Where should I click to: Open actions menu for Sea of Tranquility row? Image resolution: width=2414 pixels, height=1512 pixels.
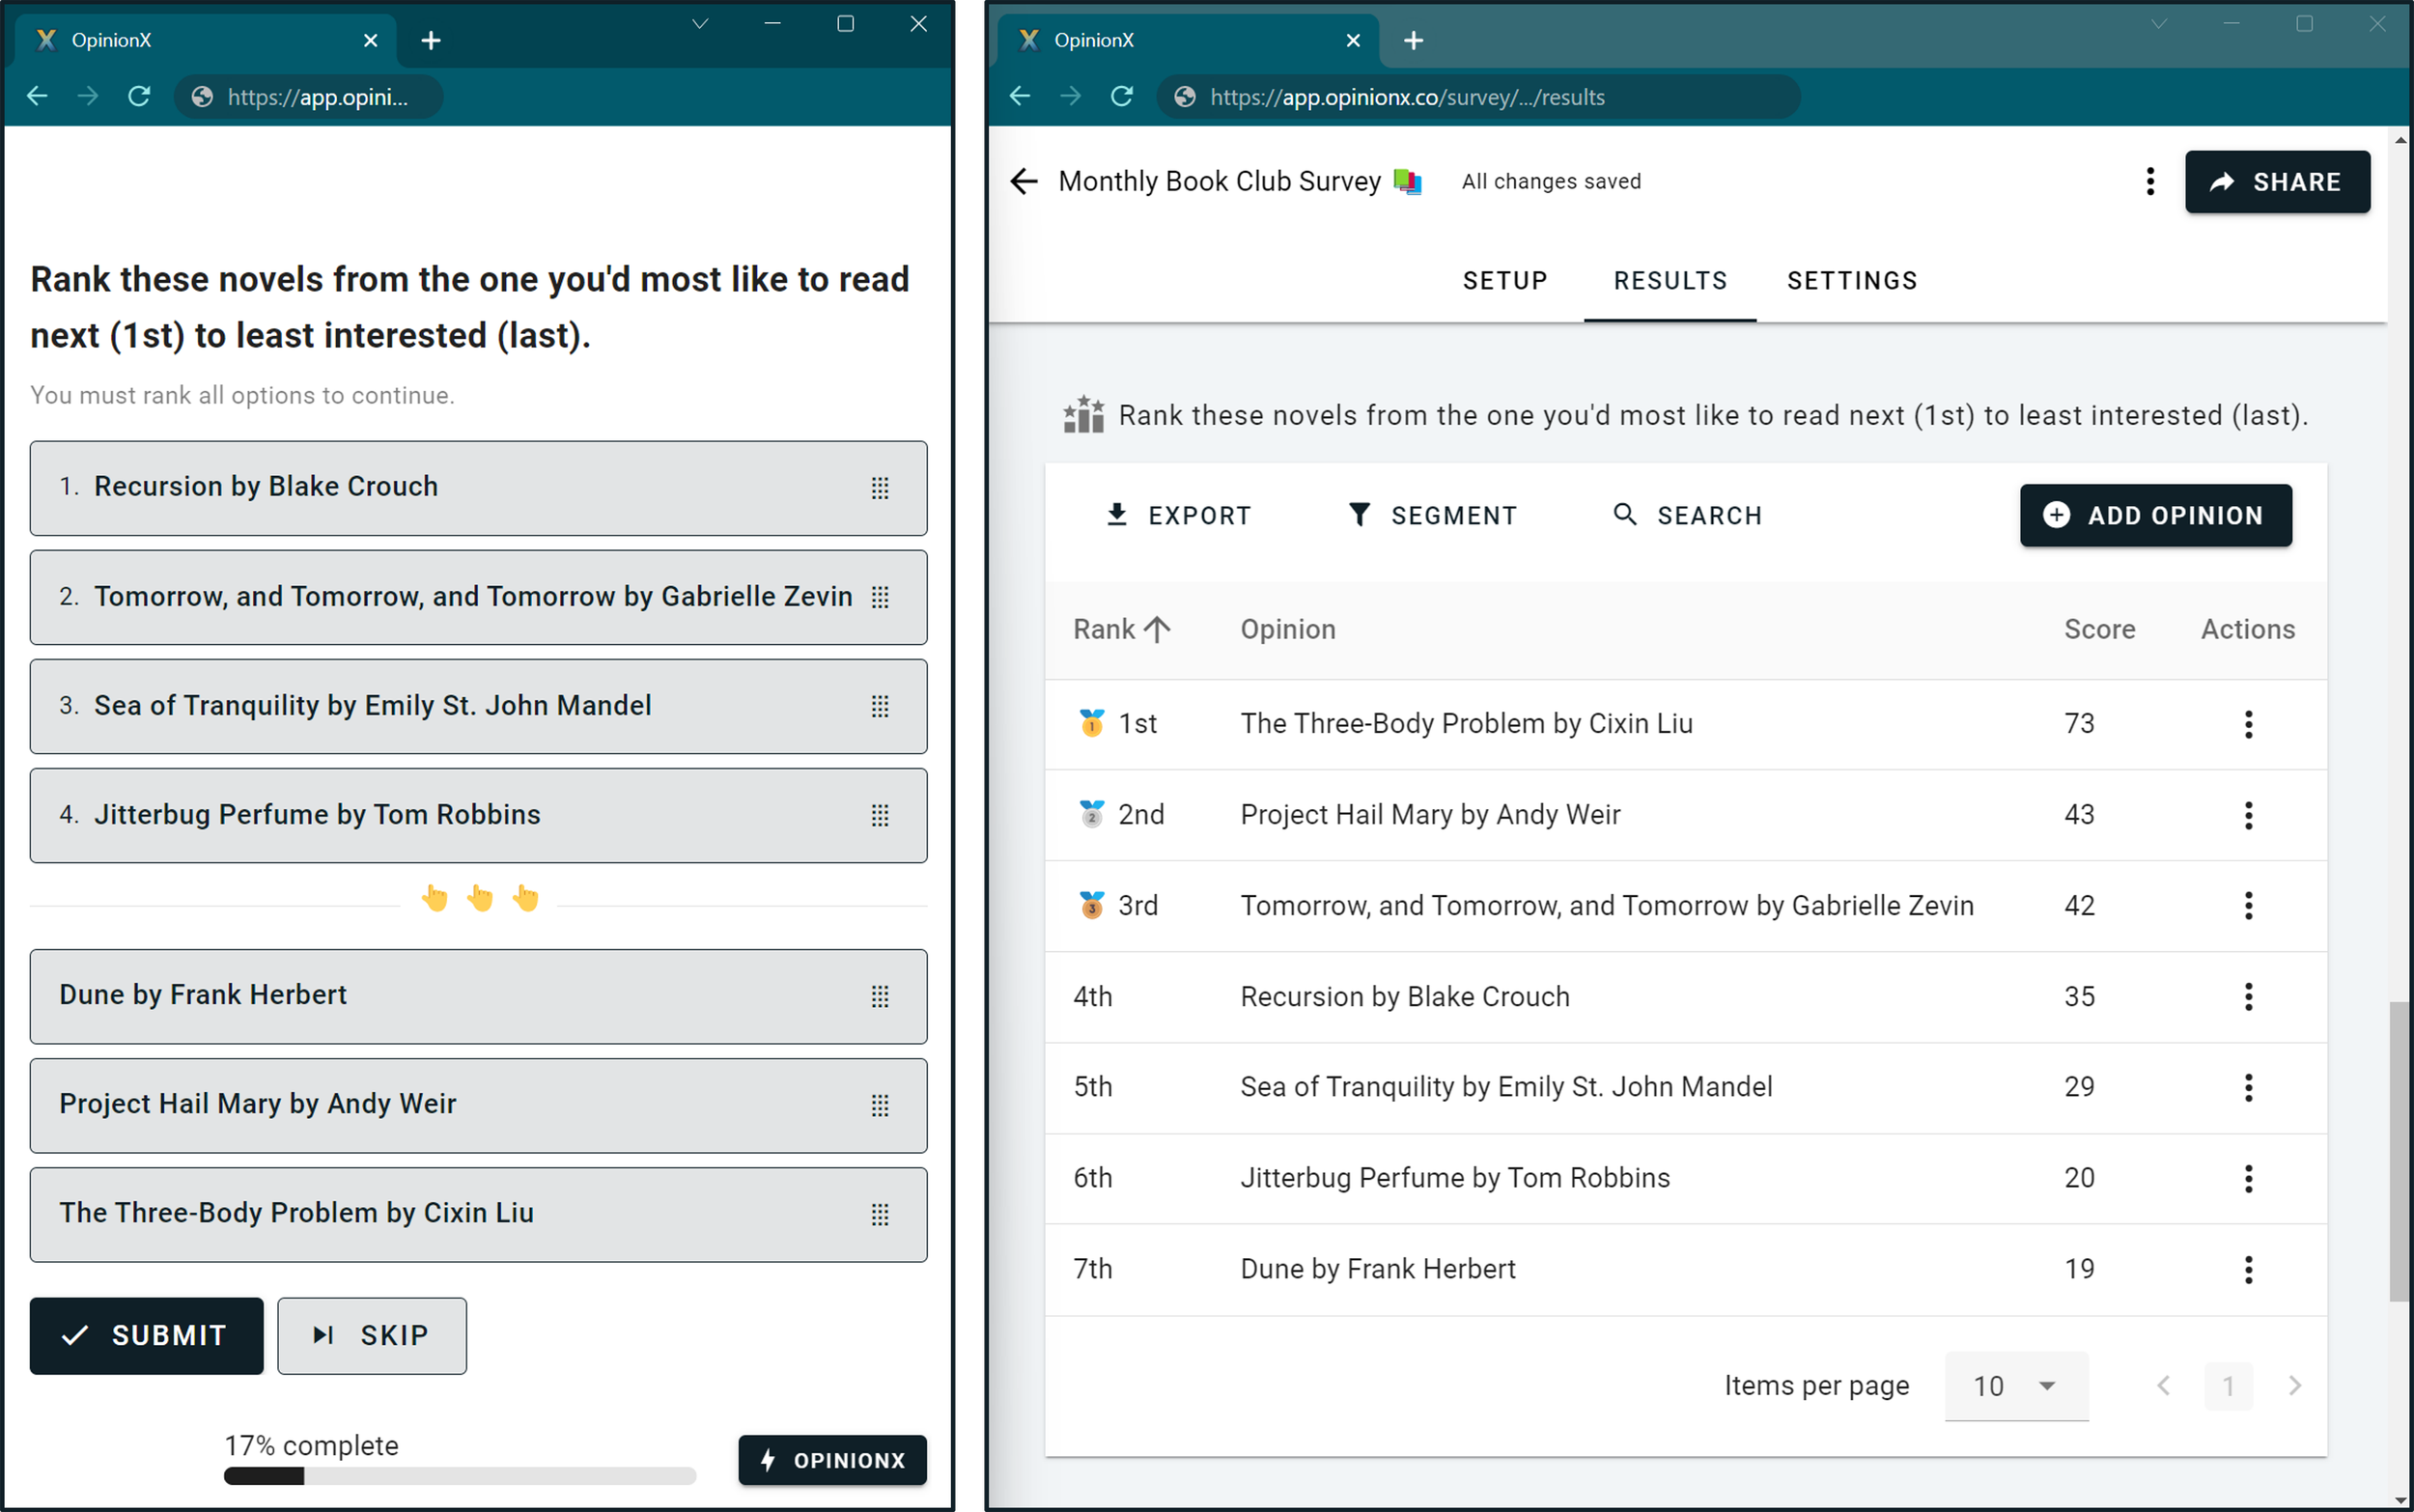2248,1087
